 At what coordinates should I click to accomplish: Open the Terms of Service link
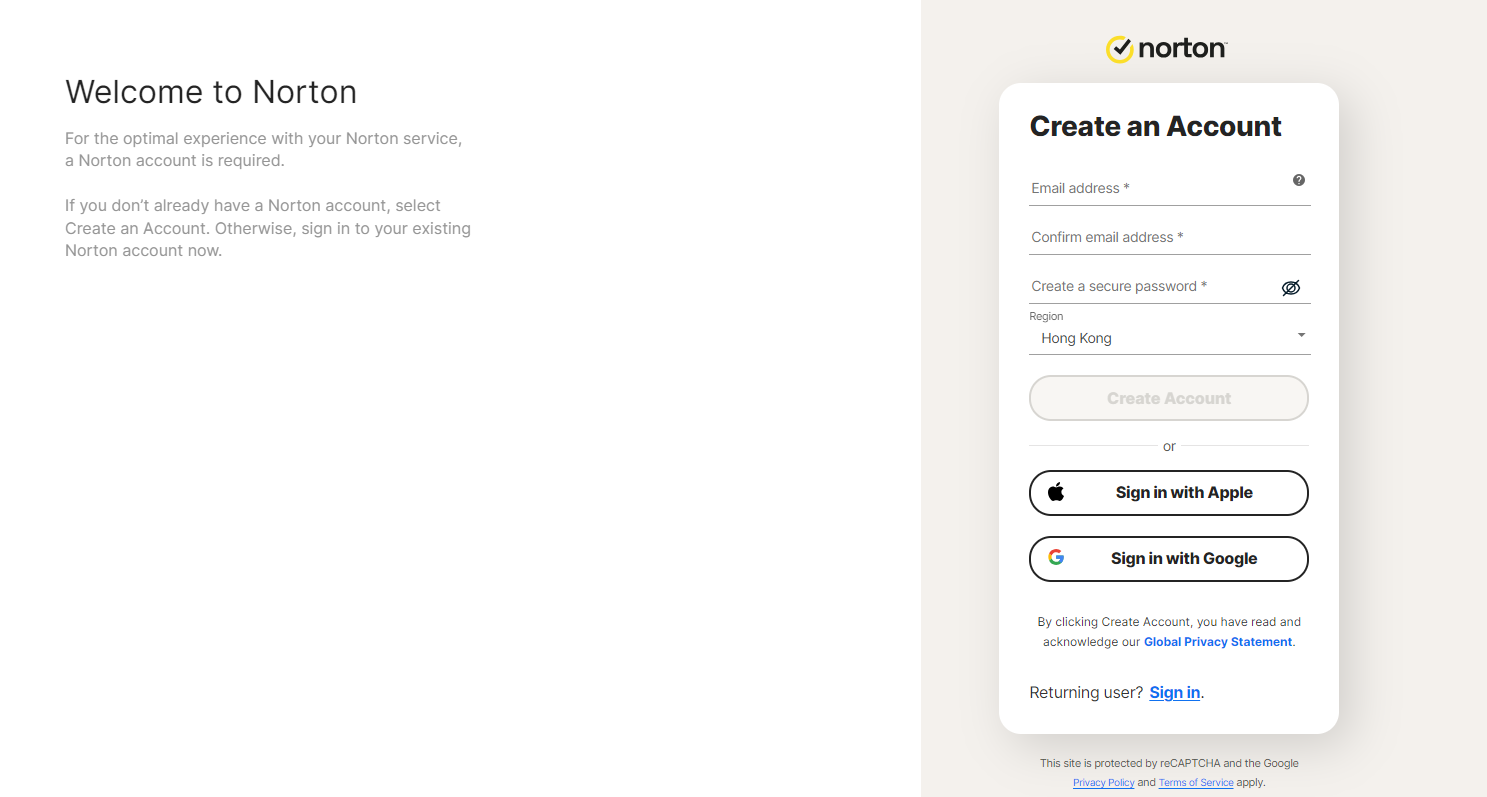1195,782
